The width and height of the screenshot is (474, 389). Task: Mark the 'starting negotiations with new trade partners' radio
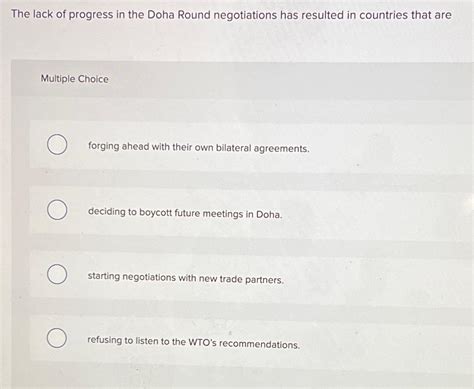point(57,274)
